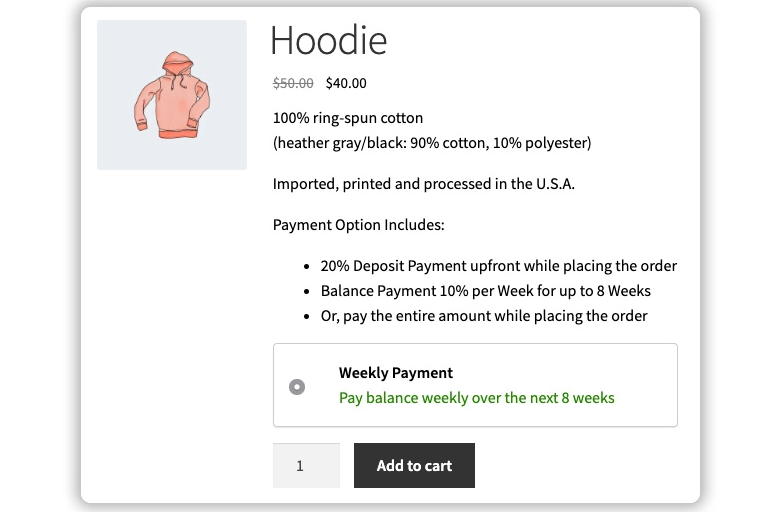Click the 'Payment Option Includes:' heading
Screen dimensions: 779x512
point(358,225)
